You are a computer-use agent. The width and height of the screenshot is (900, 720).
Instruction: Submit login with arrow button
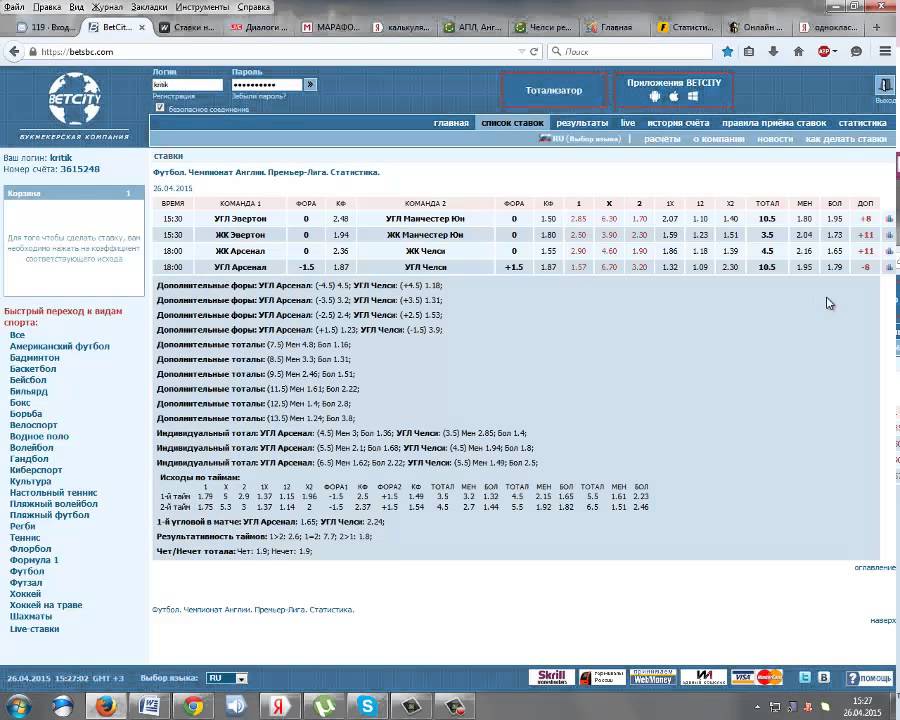tap(310, 84)
